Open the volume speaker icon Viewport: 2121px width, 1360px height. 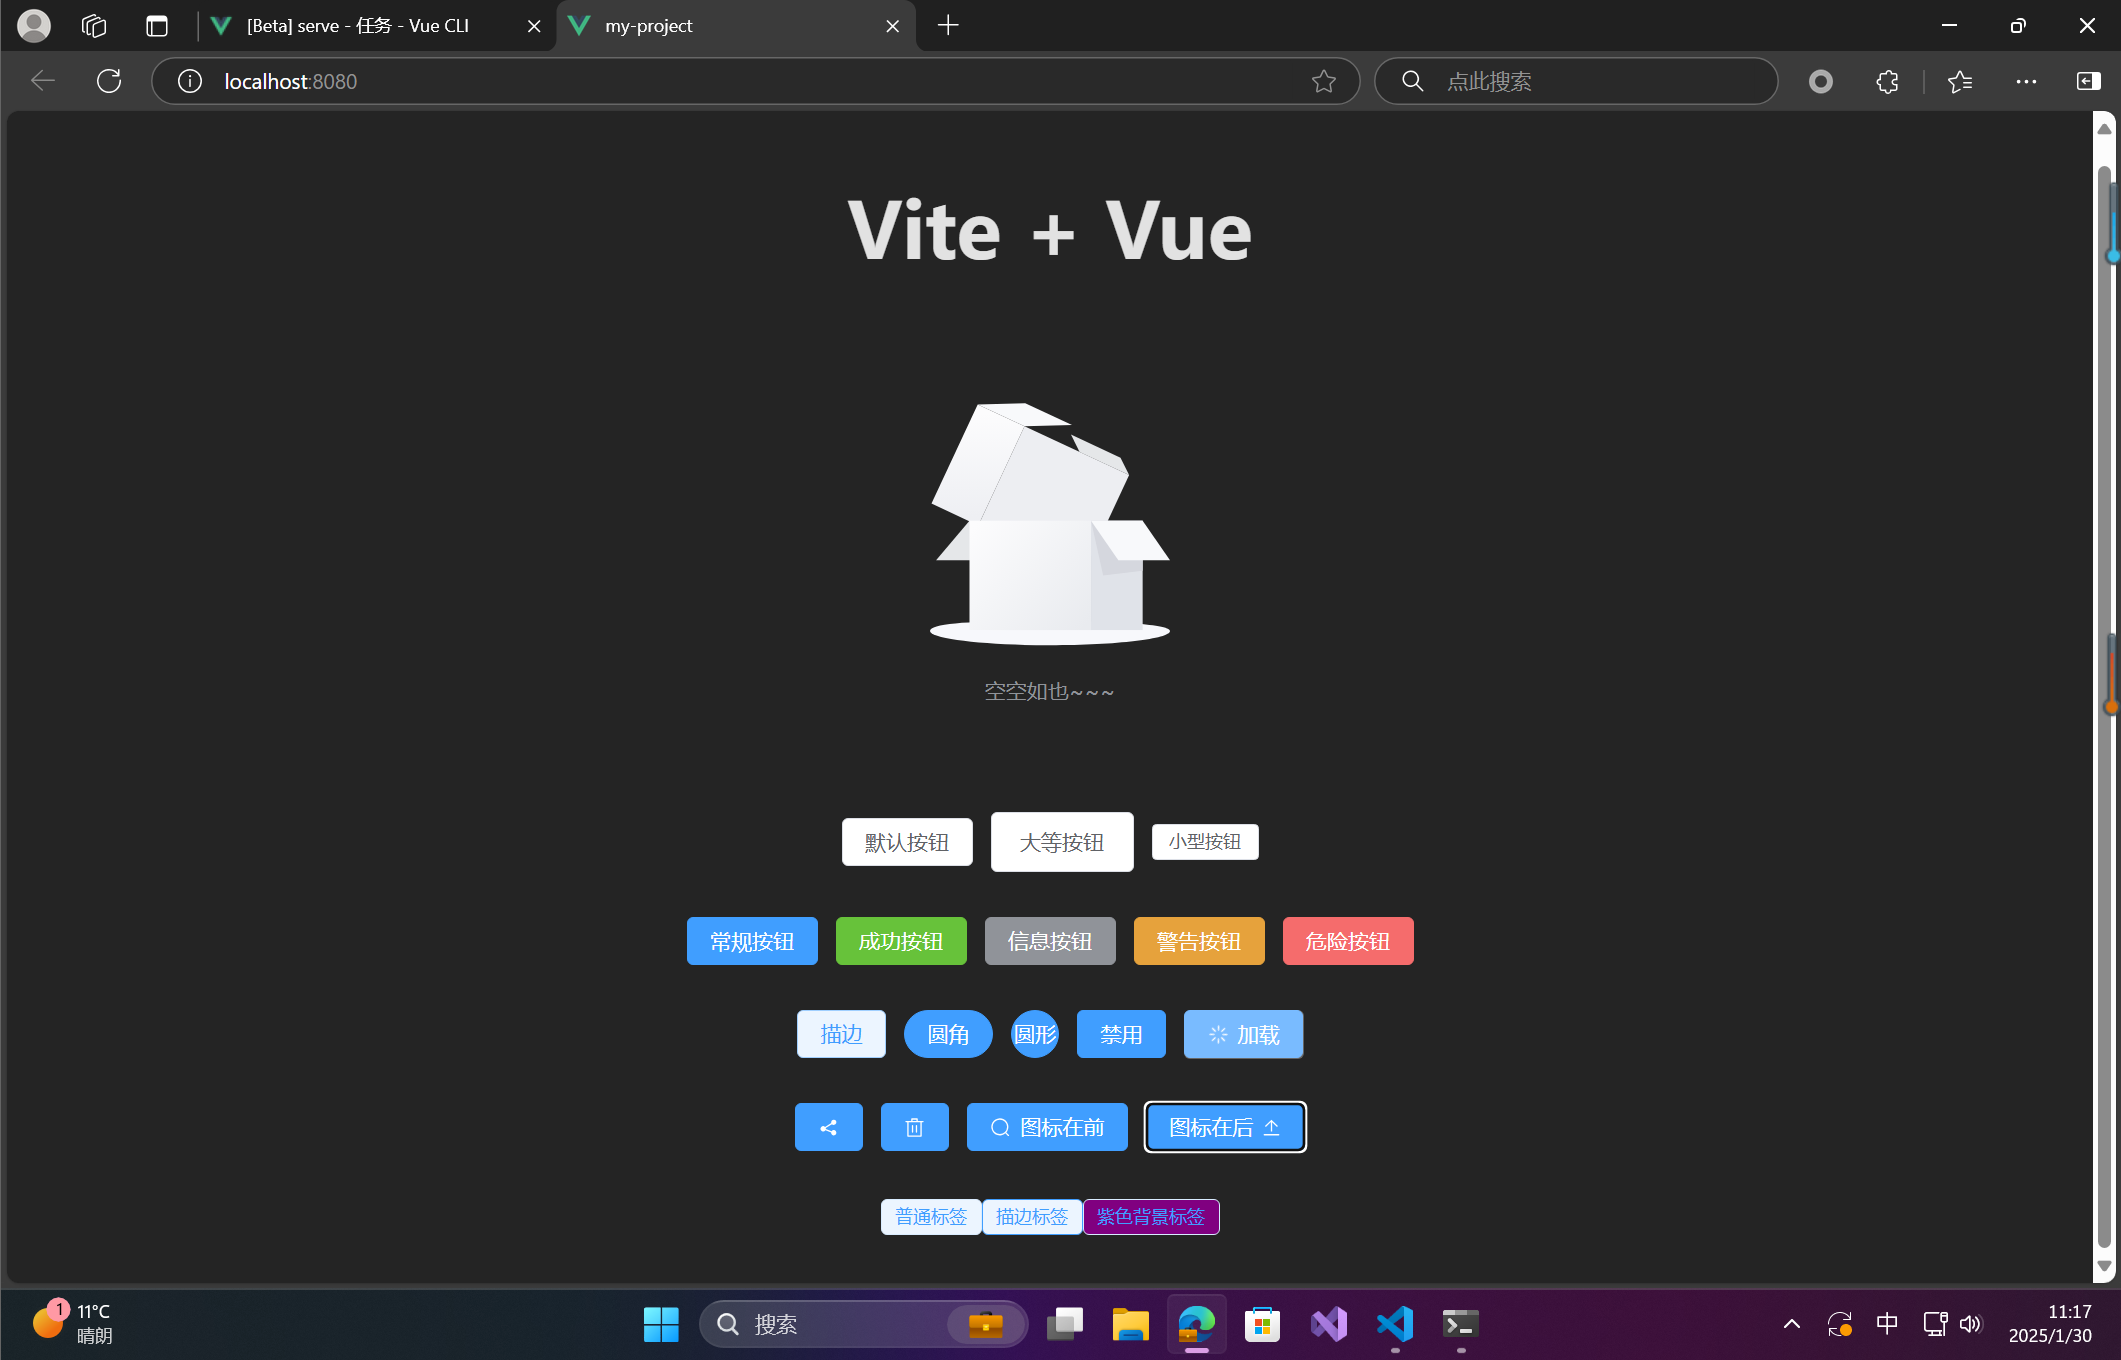(x=1971, y=1324)
